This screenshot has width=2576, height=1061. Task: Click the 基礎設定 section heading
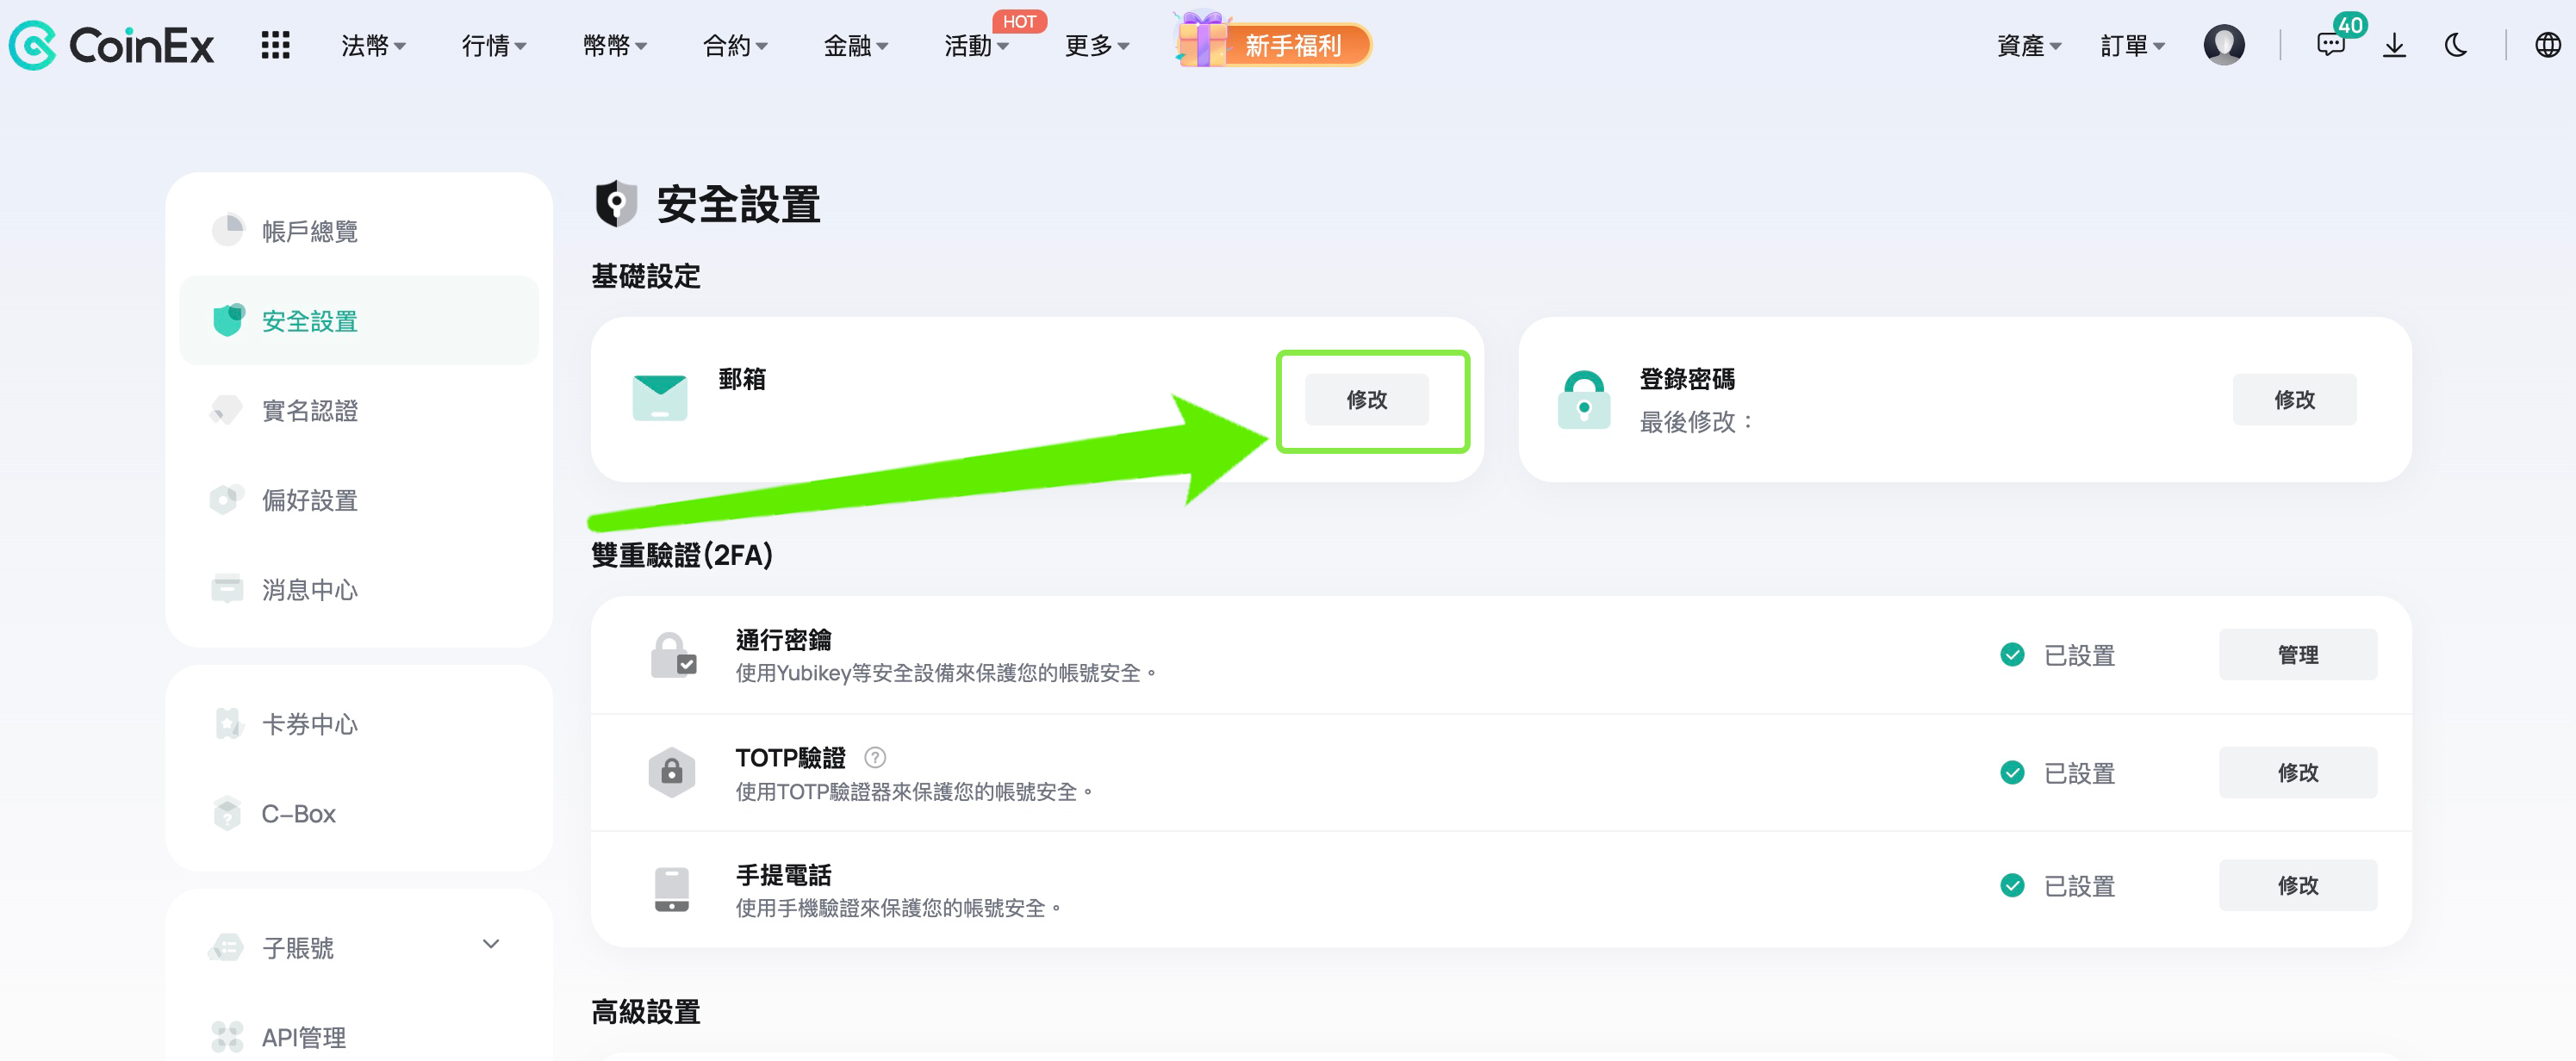coord(646,276)
